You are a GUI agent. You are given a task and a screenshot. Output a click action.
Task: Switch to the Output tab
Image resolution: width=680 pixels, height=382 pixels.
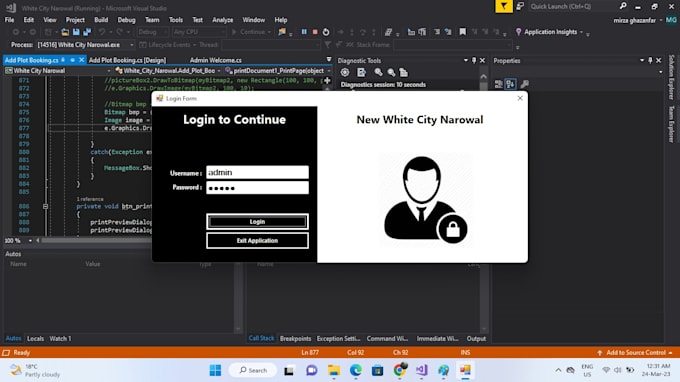(x=476, y=338)
